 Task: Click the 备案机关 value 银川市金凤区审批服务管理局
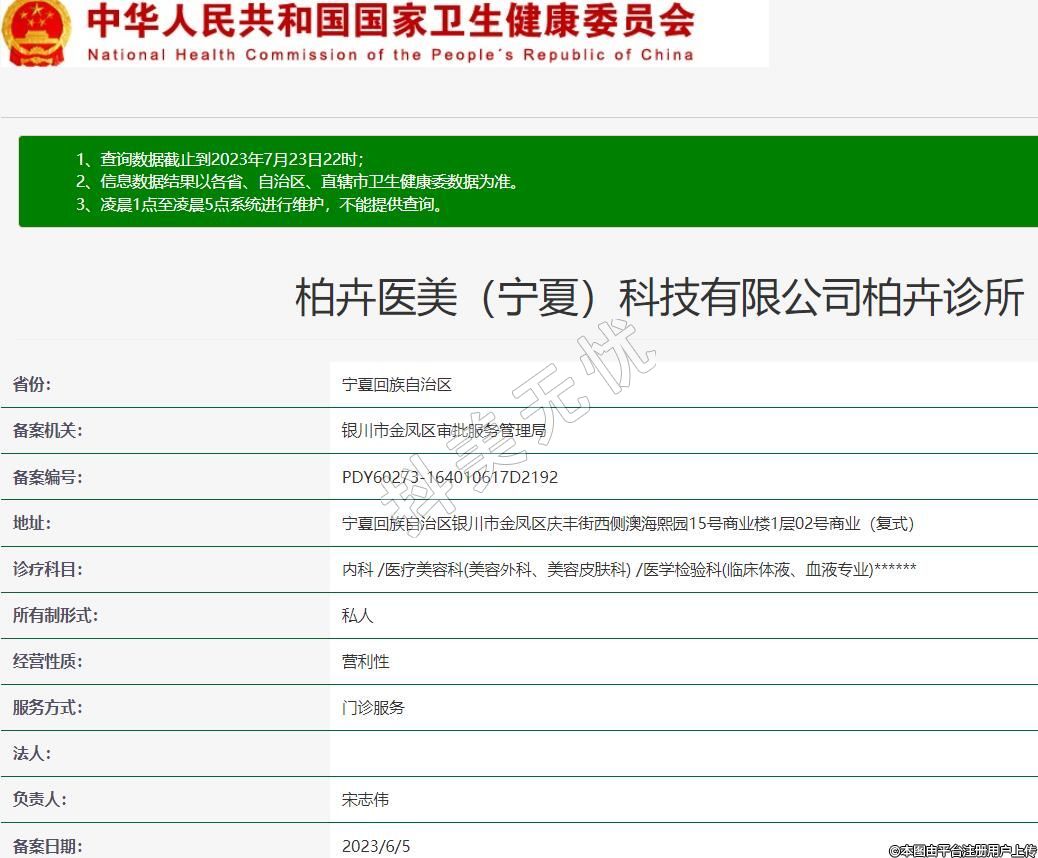tap(443, 431)
